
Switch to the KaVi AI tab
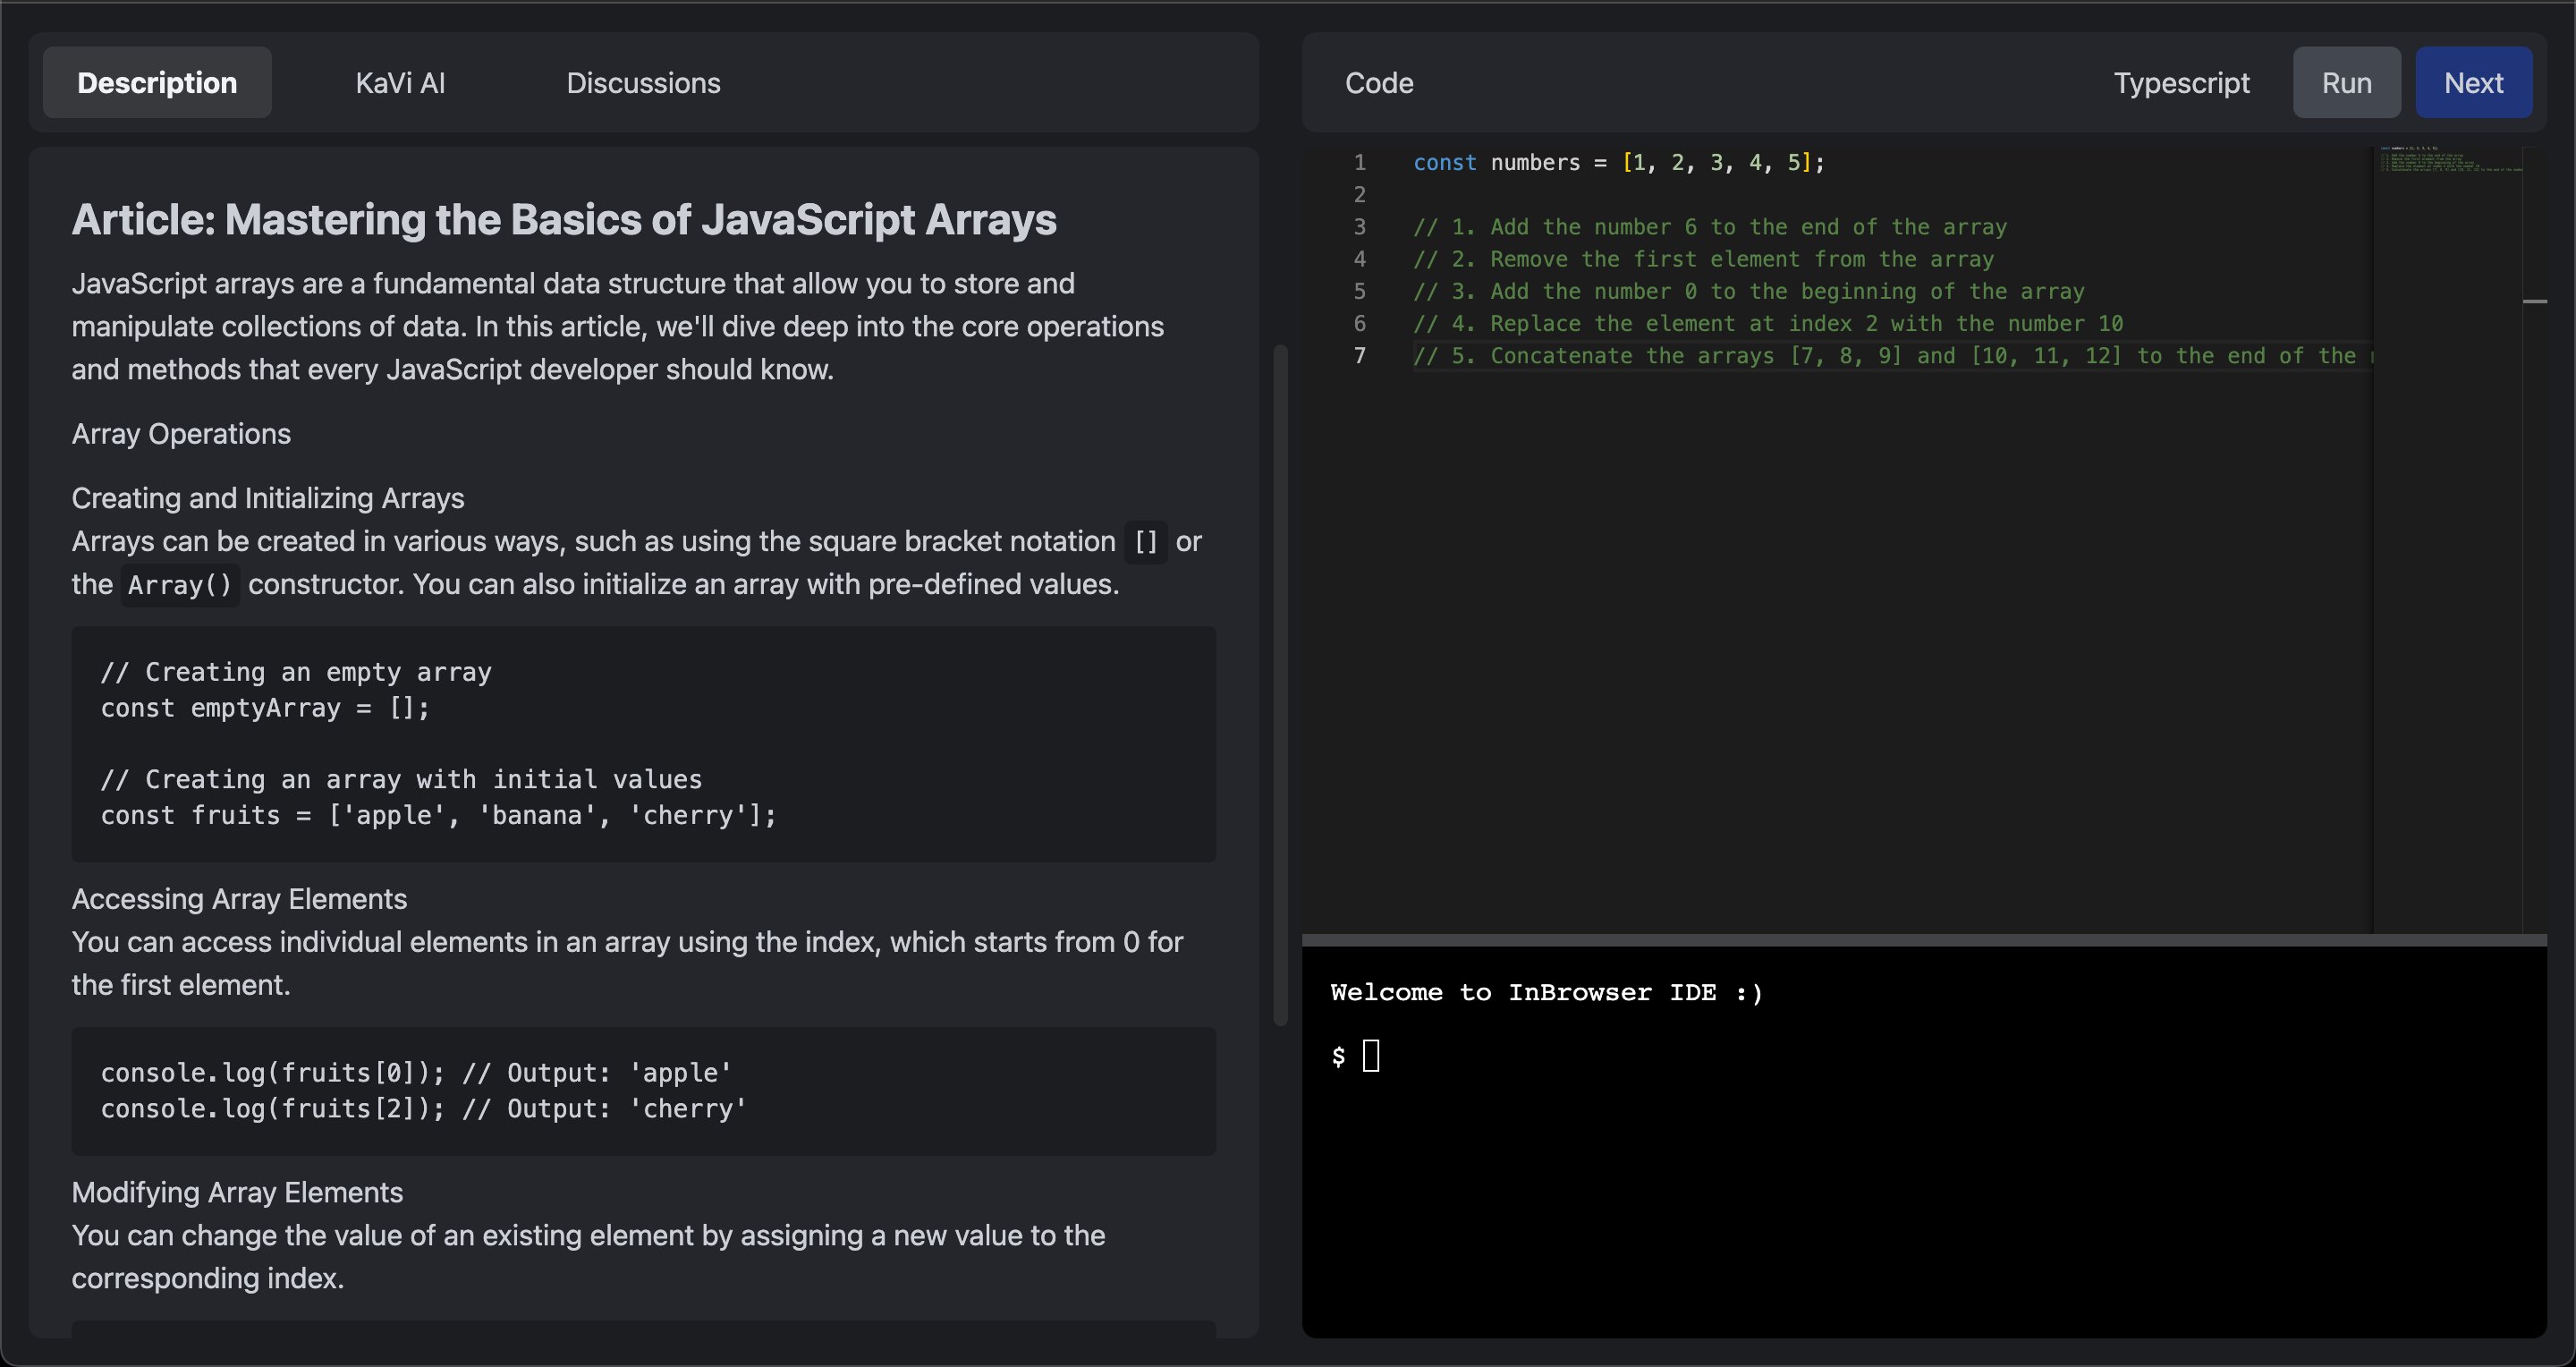point(400,83)
